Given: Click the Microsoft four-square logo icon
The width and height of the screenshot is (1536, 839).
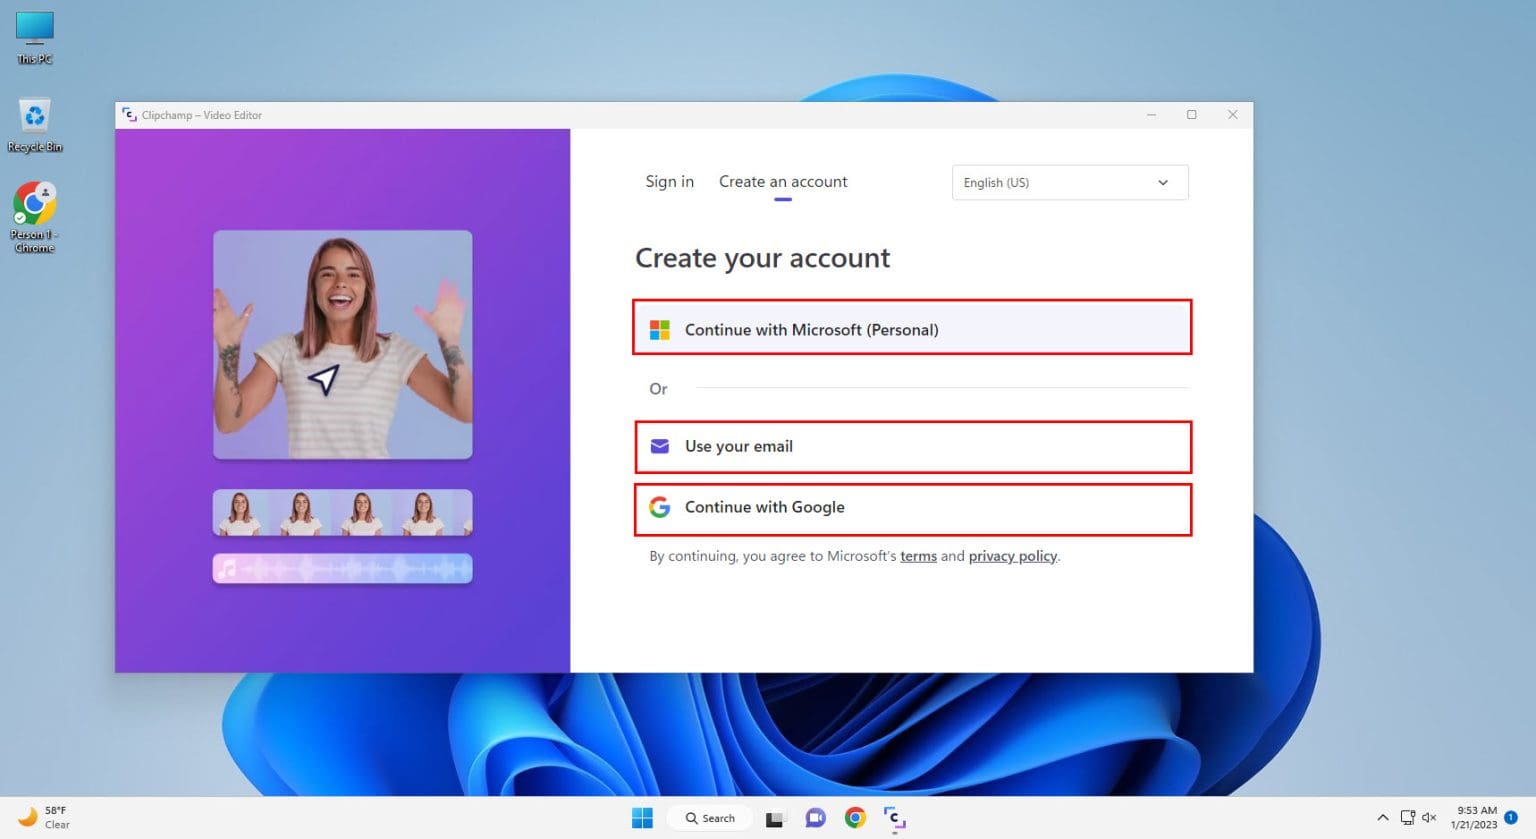Looking at the screenshot, I should tap(660, 328).
